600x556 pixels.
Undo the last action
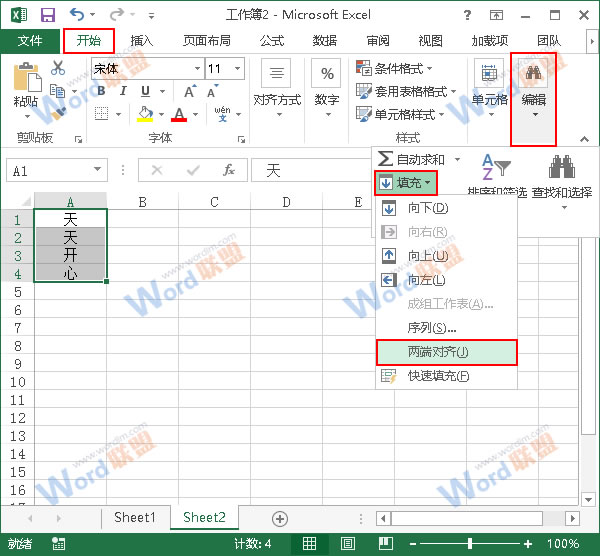(x=77, y=15)
